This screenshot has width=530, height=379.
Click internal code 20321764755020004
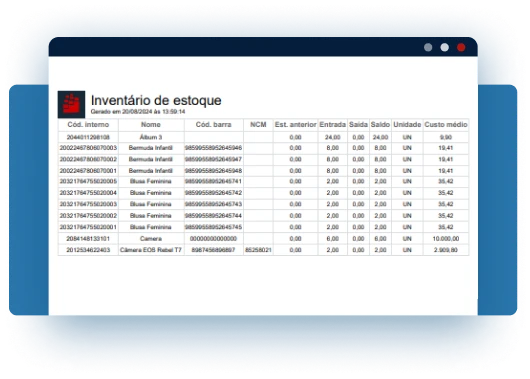(88, 193)
